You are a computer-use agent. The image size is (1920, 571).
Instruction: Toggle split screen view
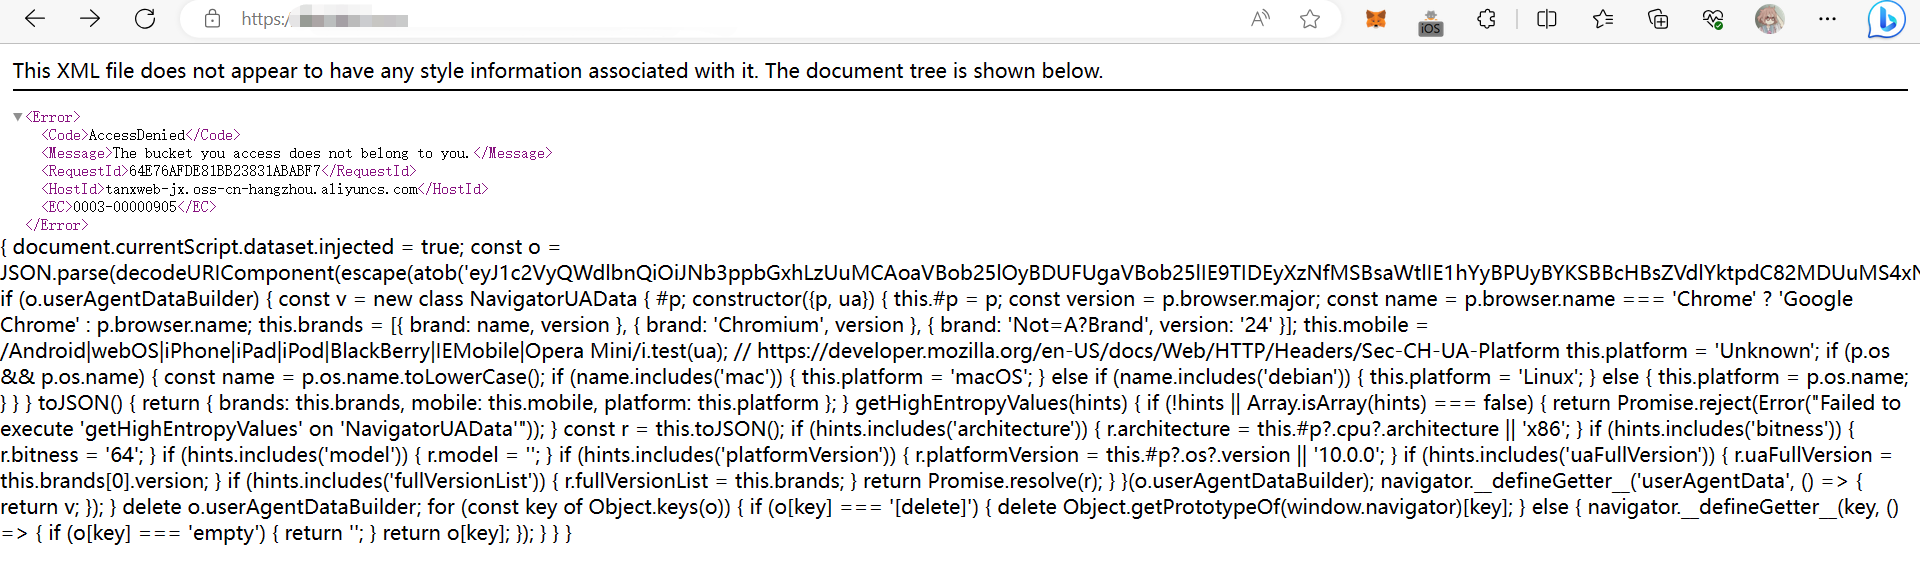(1547, 19)
